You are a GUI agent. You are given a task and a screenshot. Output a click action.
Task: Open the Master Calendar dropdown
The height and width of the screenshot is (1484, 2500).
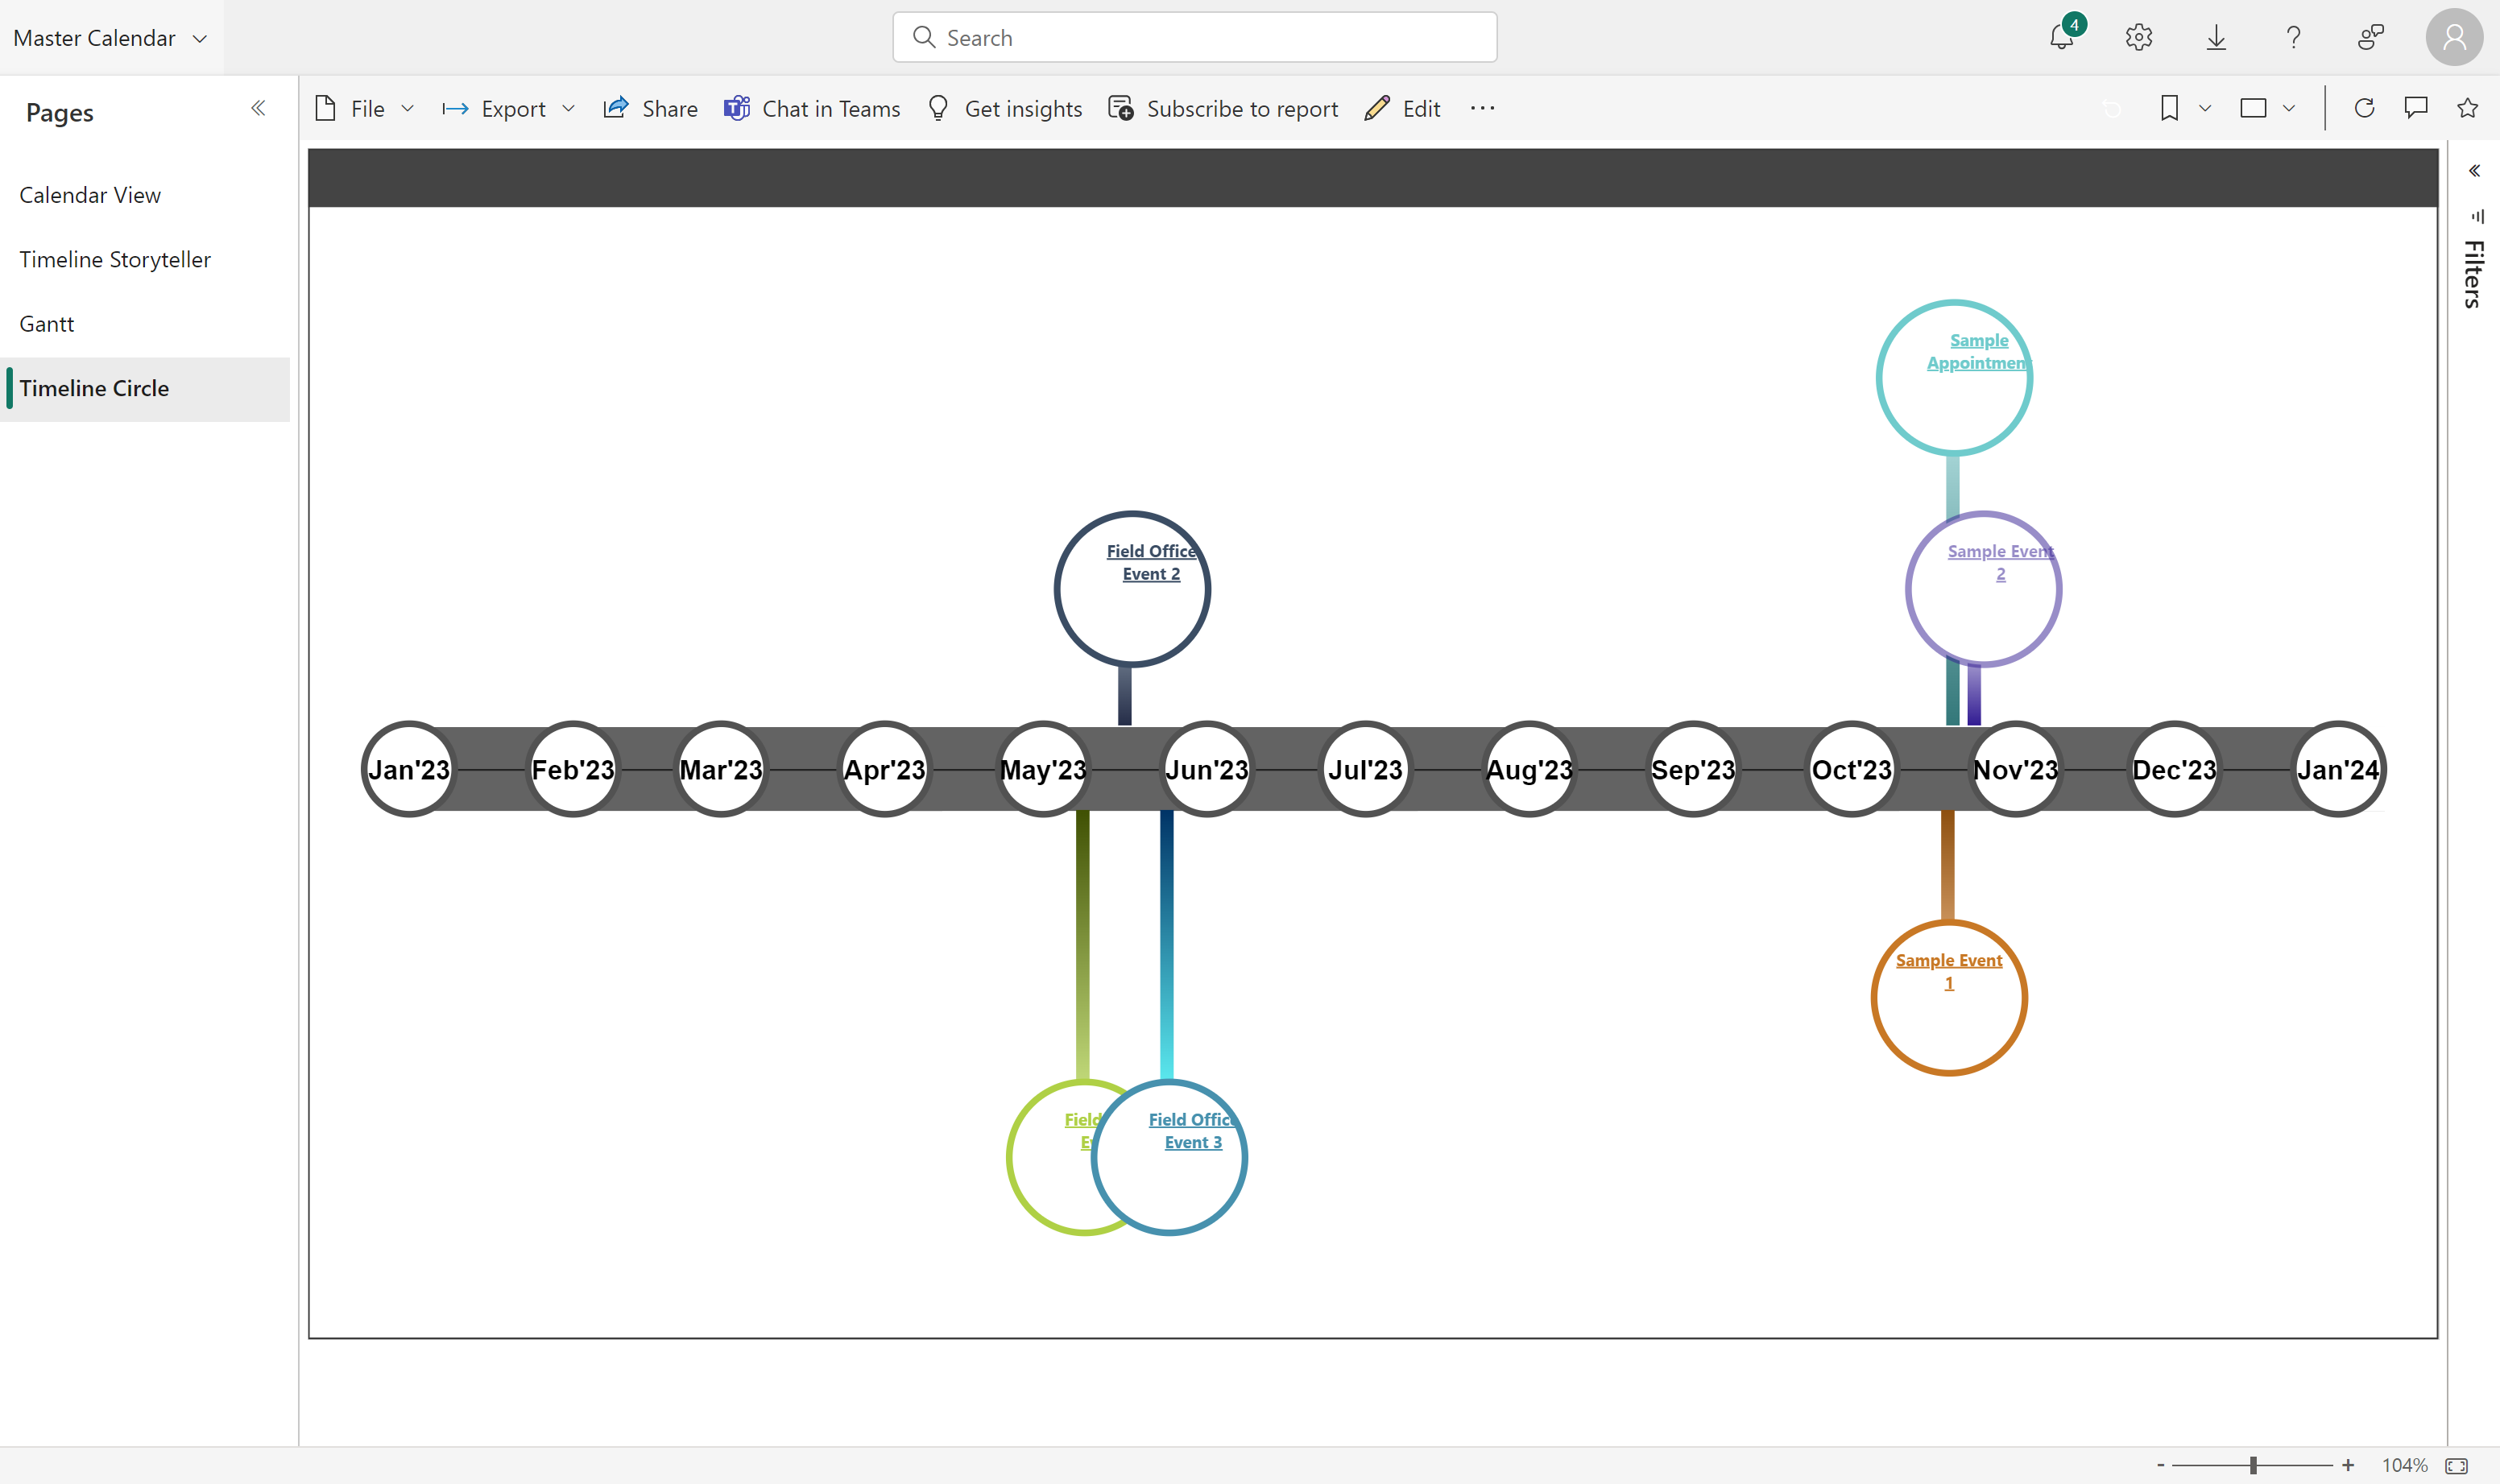coord(110,38)
